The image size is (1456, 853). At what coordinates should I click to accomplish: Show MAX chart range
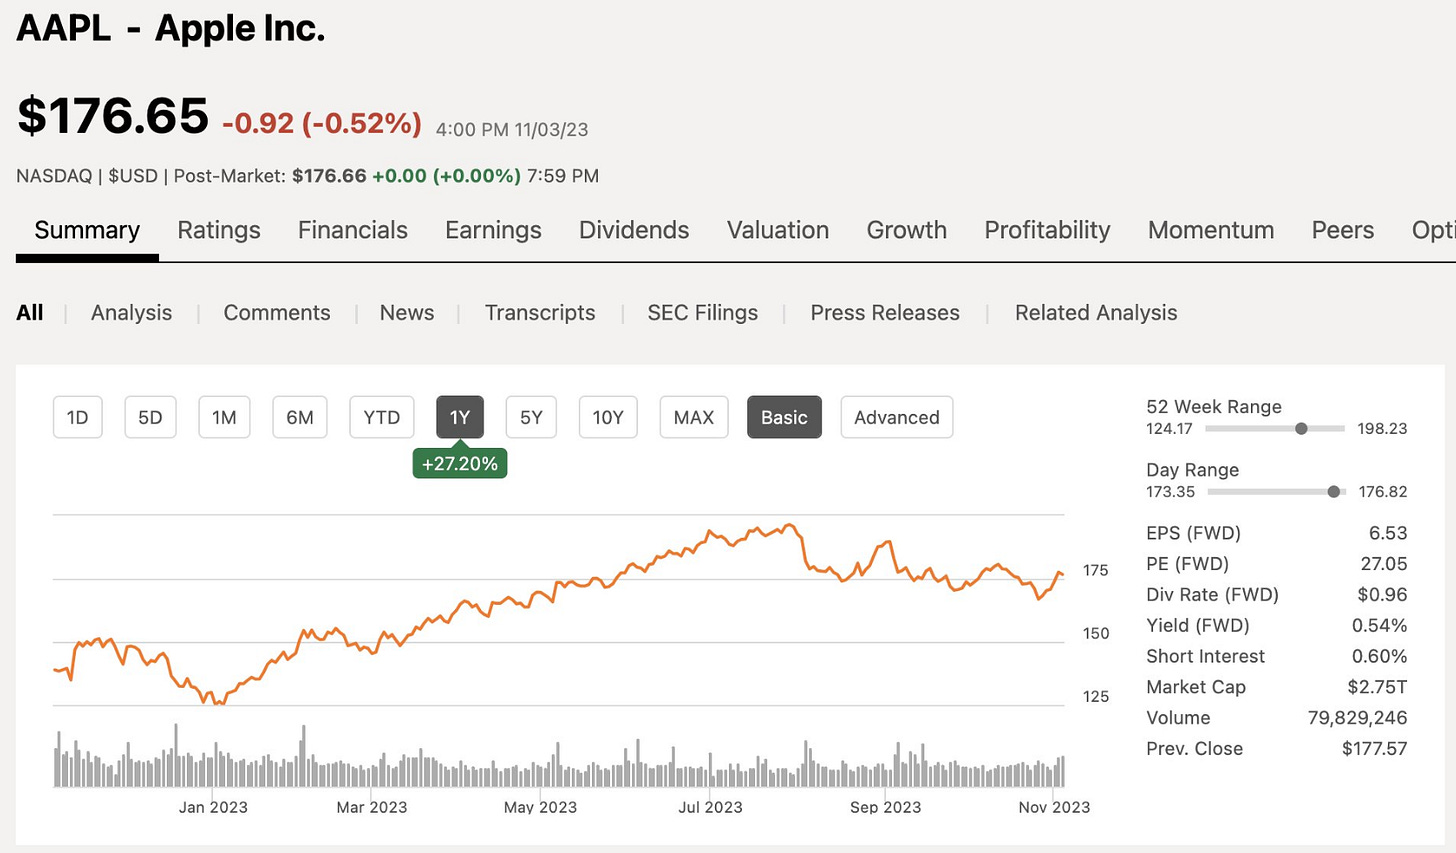coord(694,417)
